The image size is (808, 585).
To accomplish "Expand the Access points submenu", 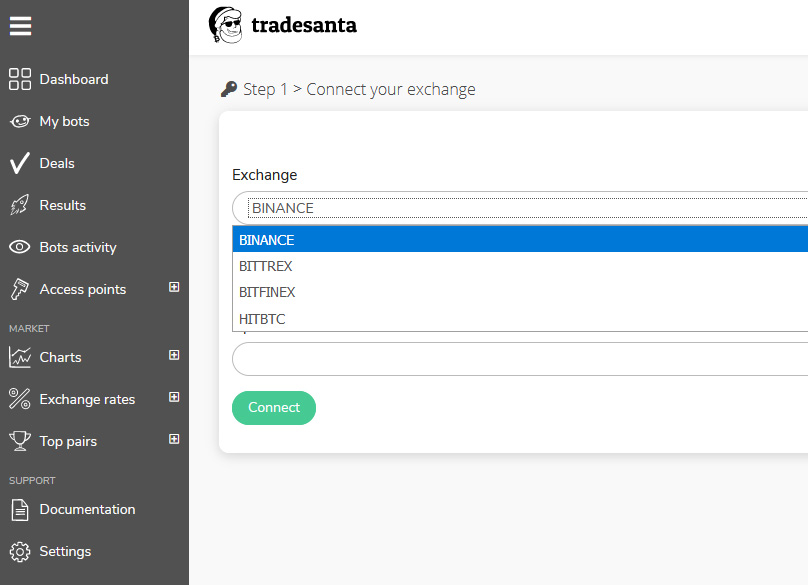I will pyautogui.click(x=174, y=287).
